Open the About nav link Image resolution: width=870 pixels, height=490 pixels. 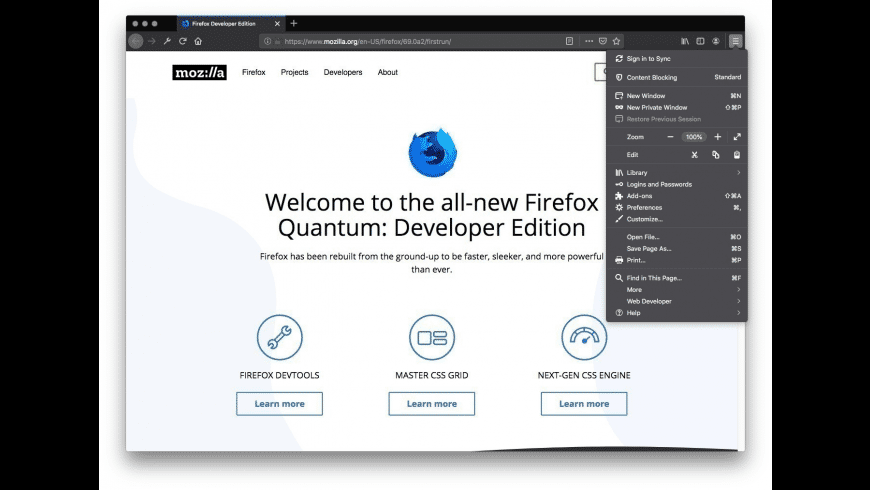387,72
